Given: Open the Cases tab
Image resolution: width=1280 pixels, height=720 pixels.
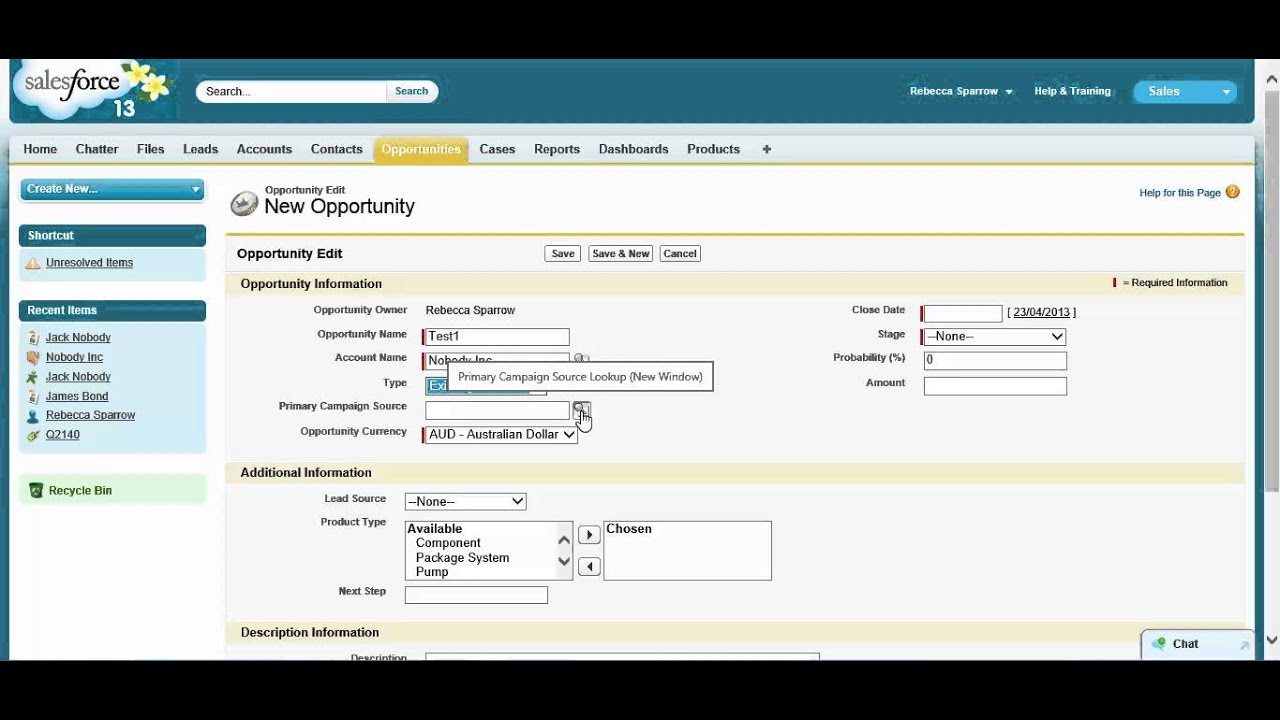Looking at the screenshot, I should tap(497, 149).
